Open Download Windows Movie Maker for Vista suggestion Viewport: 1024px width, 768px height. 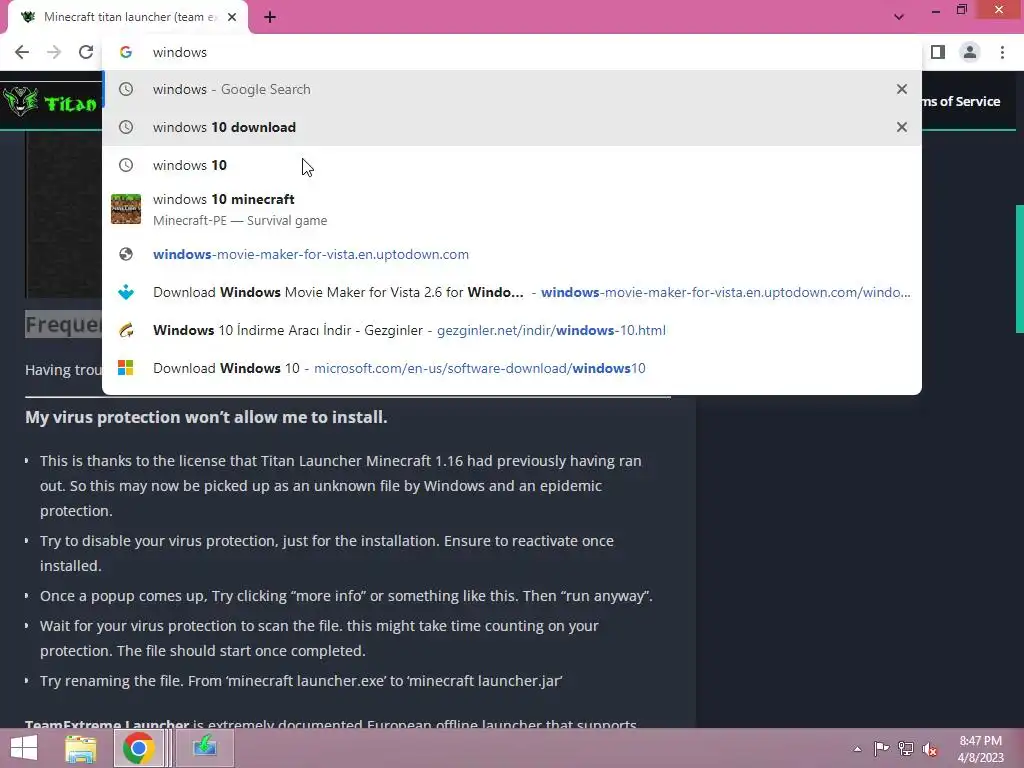(512, 292)
